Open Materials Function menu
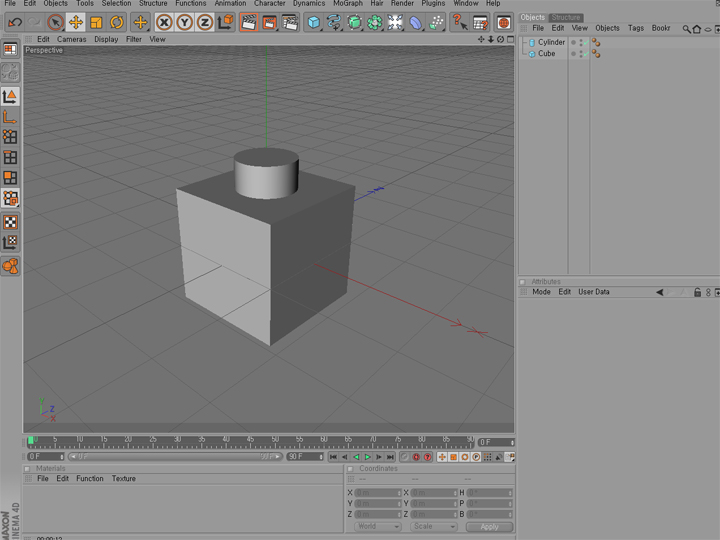The width and height of the screenshot is (720, 540). 90,478
